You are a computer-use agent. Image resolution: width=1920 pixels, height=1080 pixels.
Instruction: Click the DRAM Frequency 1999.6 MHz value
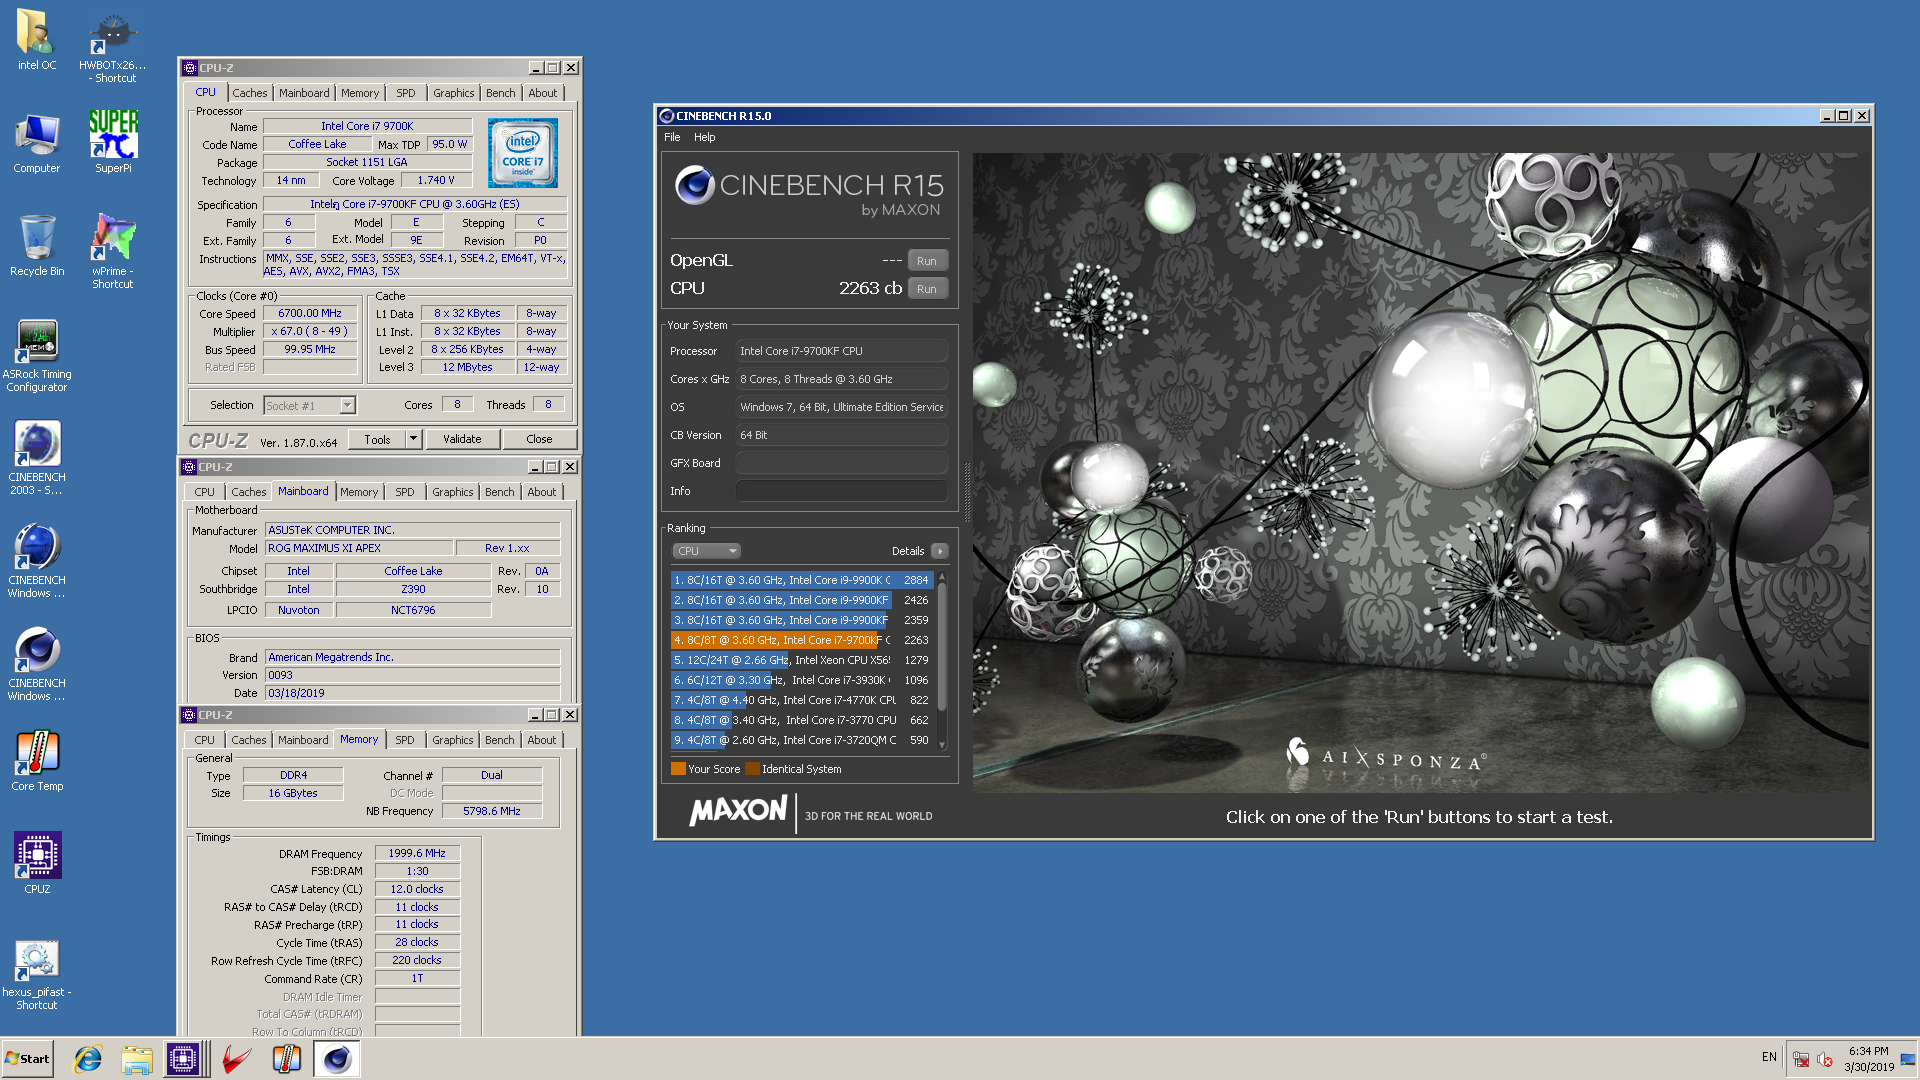(x=417, y=853)
